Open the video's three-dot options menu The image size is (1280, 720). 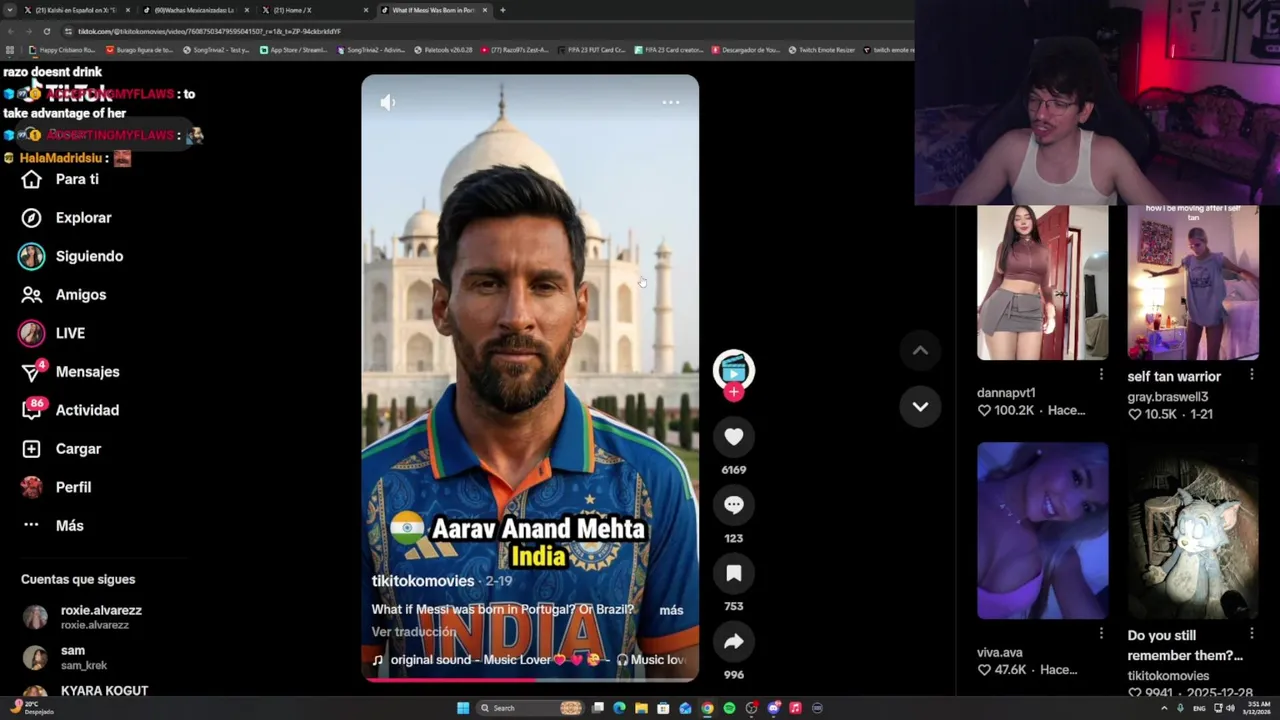tap(671, 102)
